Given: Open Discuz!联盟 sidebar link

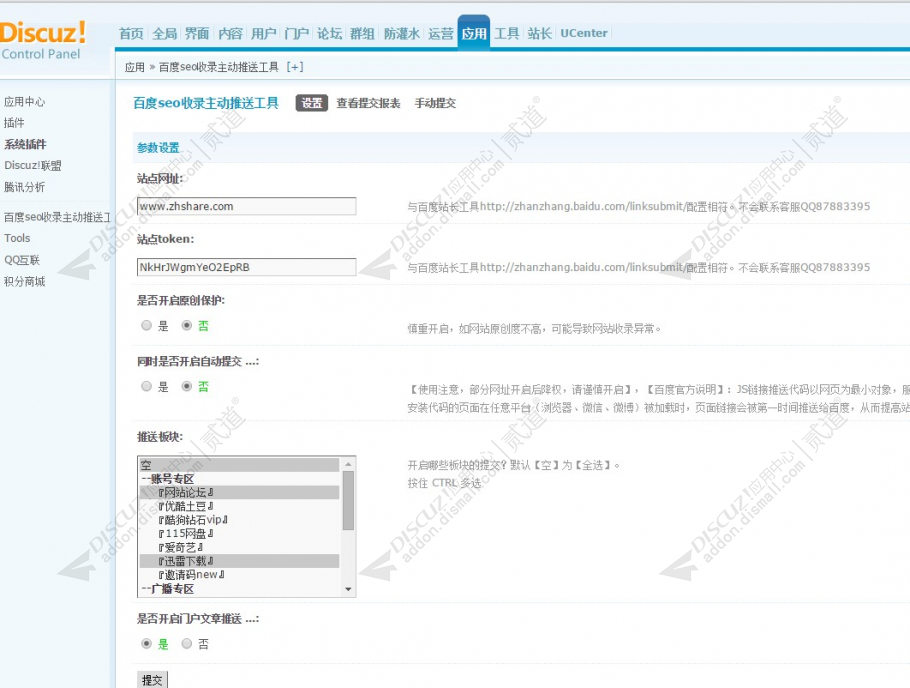Looking at the screenshot, I should (32, 165).
